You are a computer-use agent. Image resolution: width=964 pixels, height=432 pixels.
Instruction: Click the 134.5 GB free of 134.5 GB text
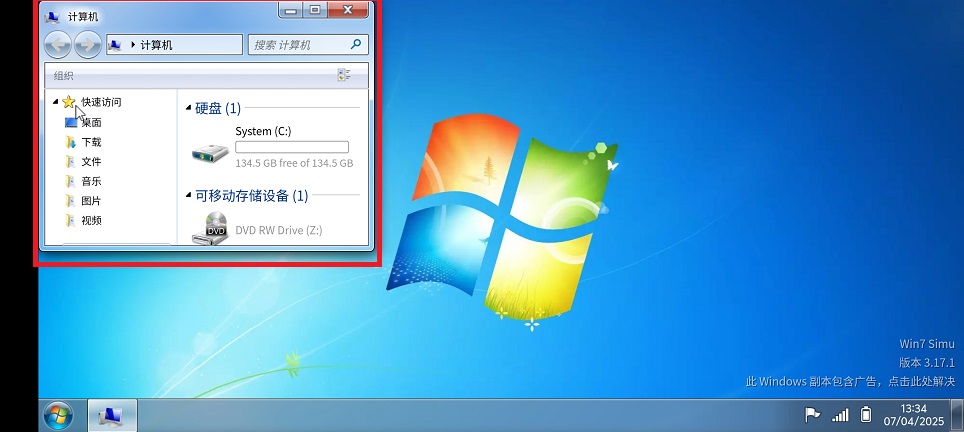pos(294,163)
